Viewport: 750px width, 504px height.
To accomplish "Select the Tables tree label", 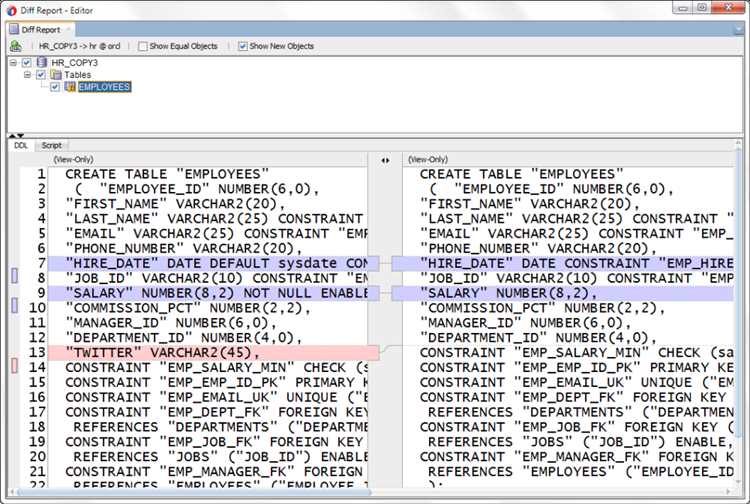I will coord(77,75).
